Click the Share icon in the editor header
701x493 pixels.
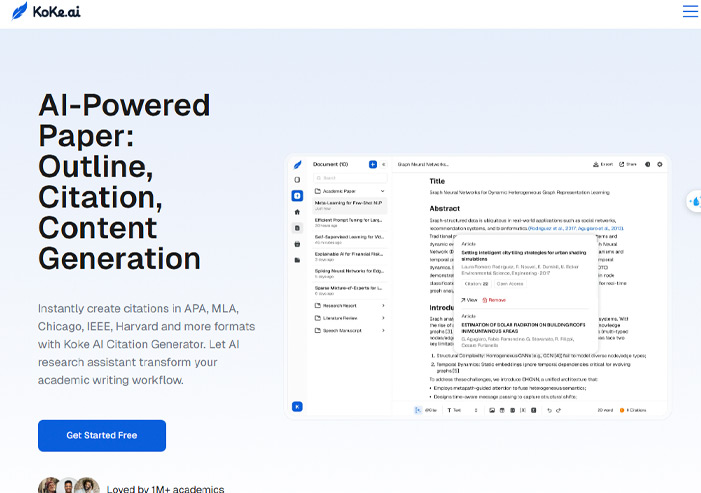point(627,164)
